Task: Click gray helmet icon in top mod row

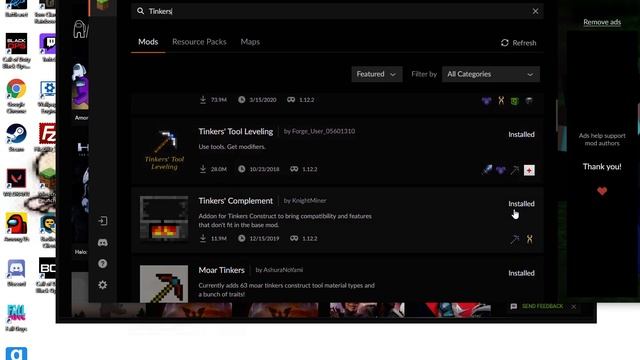Action: (x=529, y=100)
